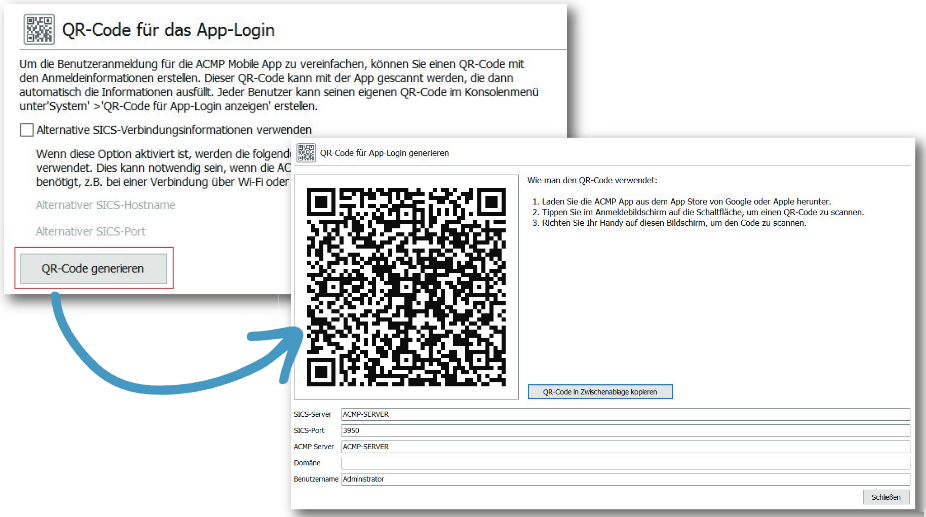926x517 pixels.
Task: Copy QR code to clipboard button
Action: 600,392
